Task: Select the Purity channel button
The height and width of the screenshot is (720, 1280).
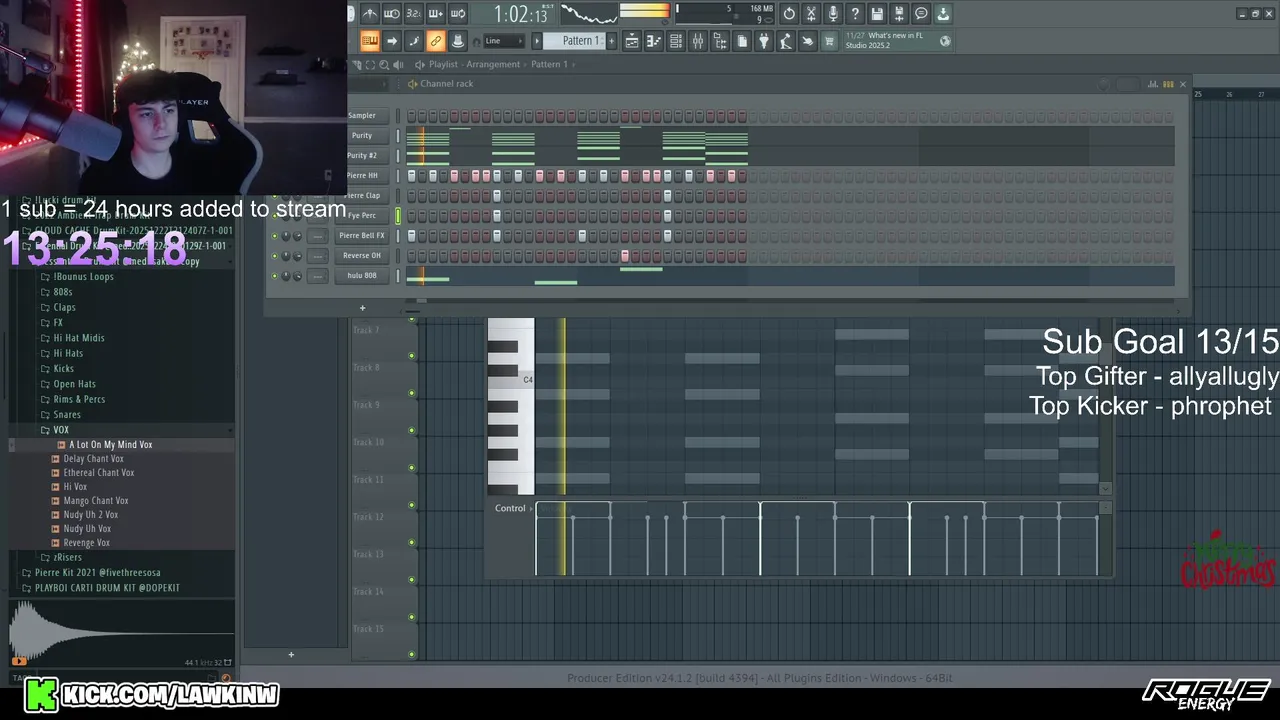Action: 362,135
